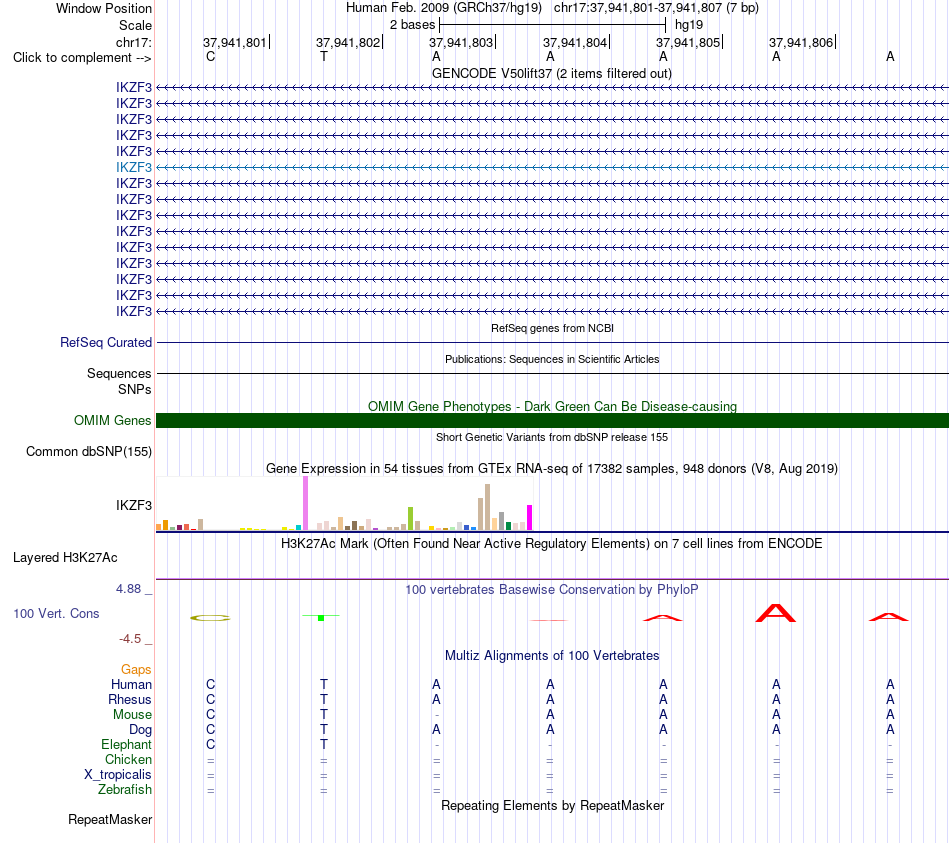Click base T in the complement sequence row

[x=324, y=56]
